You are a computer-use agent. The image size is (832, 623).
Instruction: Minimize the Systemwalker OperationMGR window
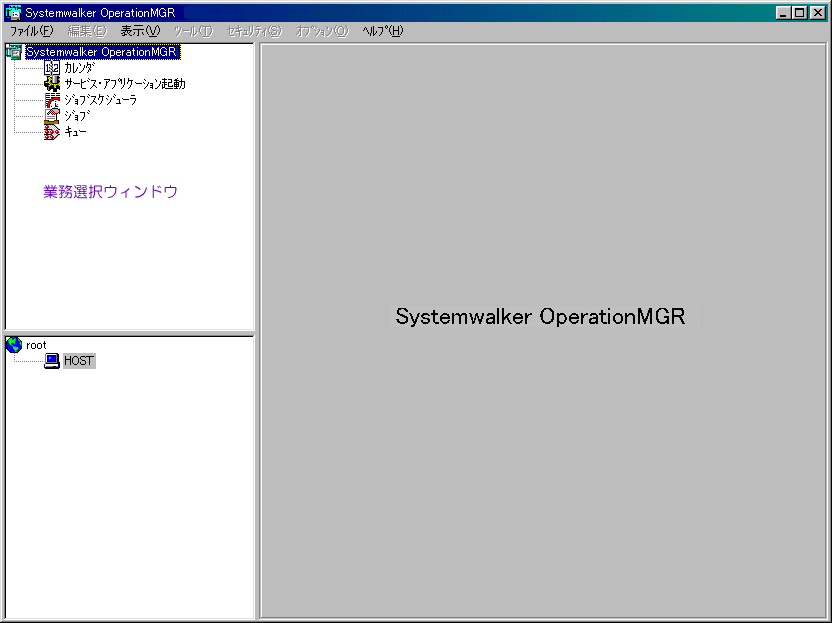coord(783,13)
